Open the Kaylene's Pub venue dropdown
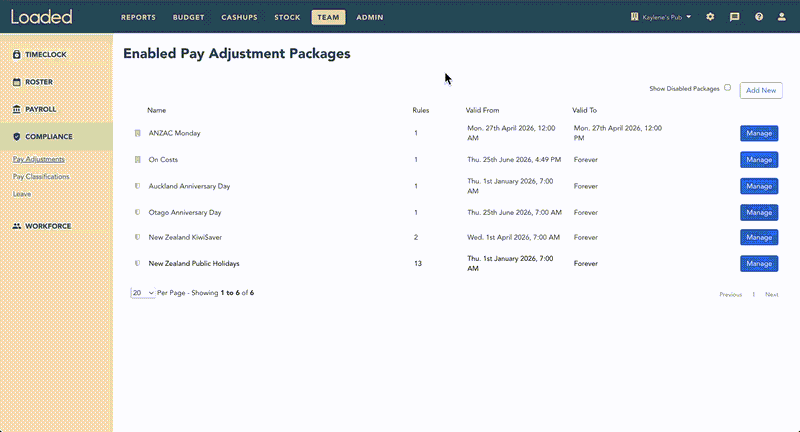This screenshot has height=432, width=800. click(x=662, y=17)
